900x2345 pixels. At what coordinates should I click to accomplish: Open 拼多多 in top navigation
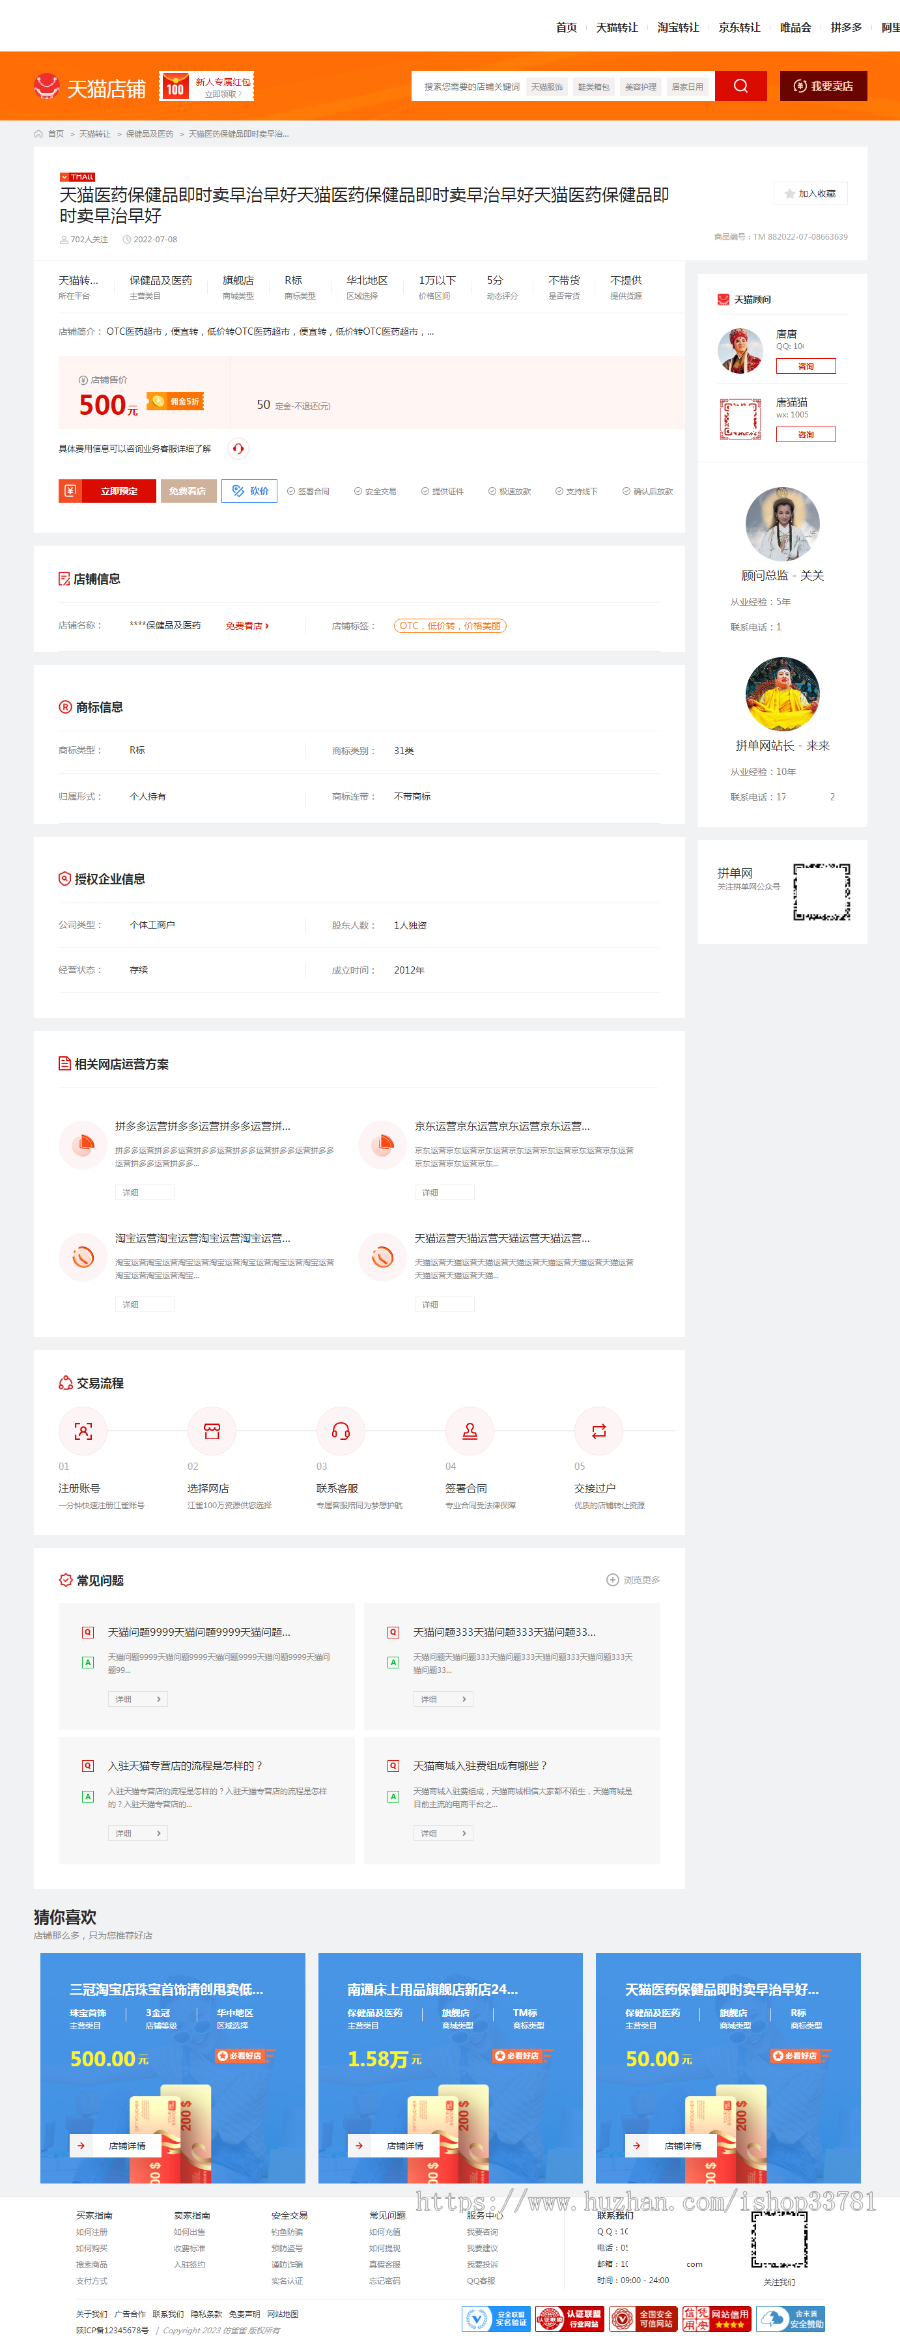[846, 27]
